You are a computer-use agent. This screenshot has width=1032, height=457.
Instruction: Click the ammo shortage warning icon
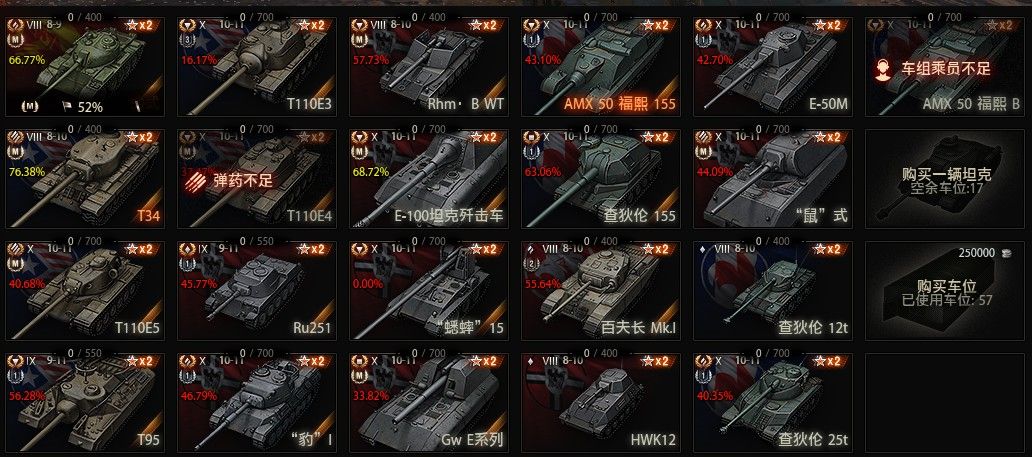196,180
